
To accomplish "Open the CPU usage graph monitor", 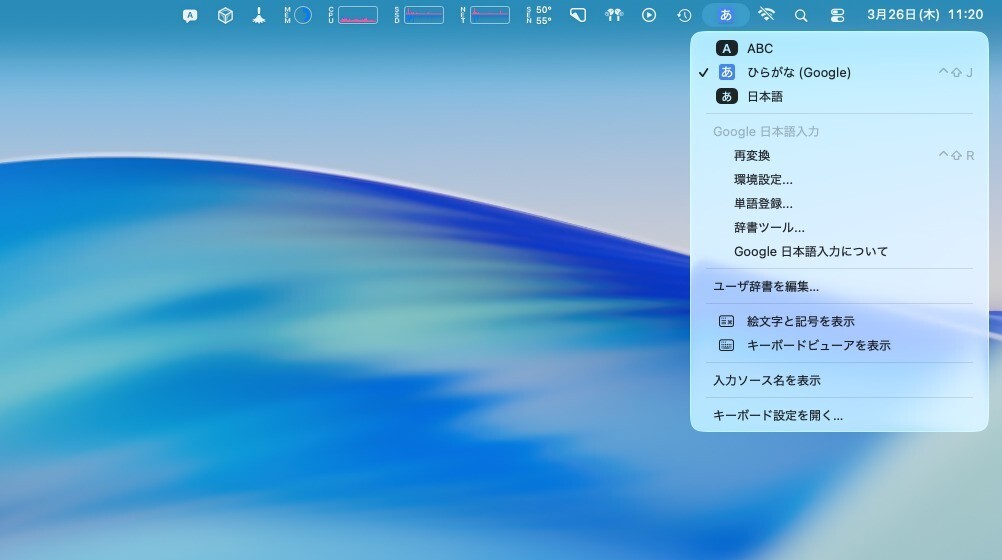I will [x=357, y=15].
